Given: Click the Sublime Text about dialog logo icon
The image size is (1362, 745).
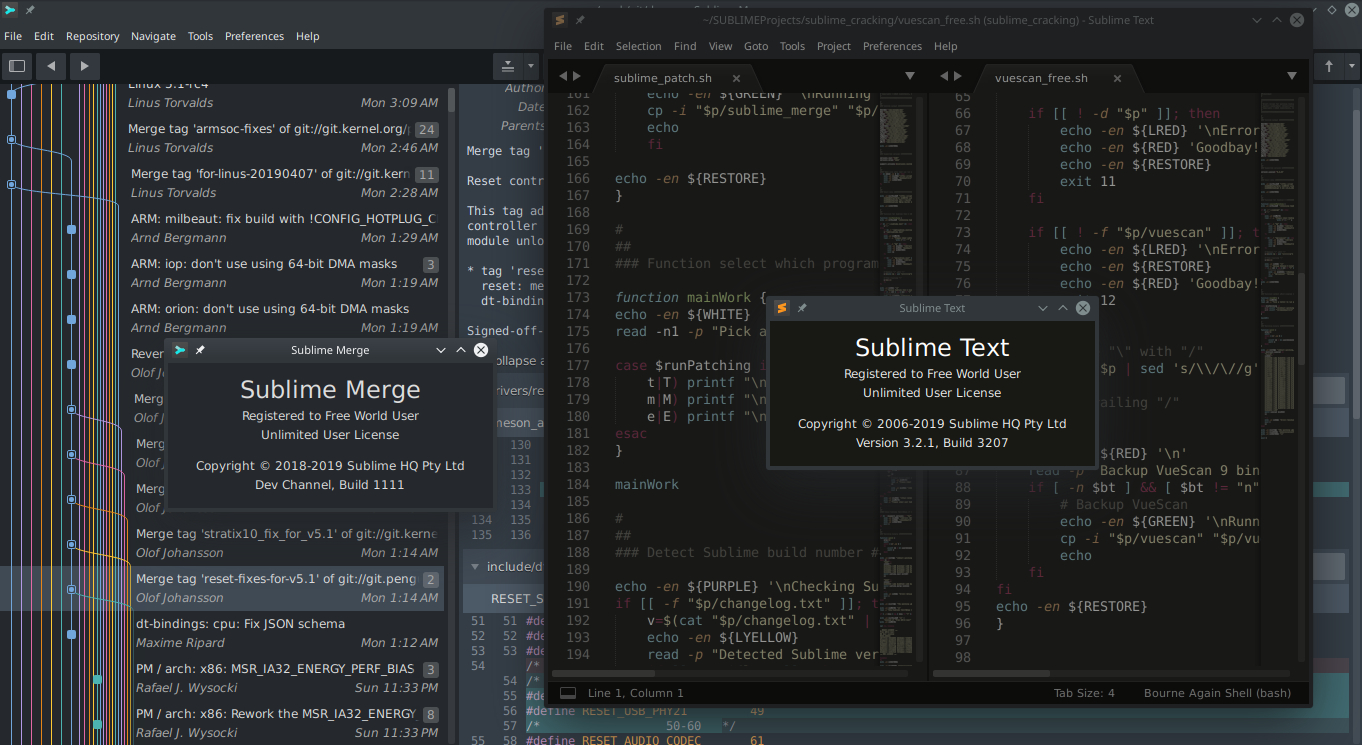Looking at the screenshot, I should (782, 308).
